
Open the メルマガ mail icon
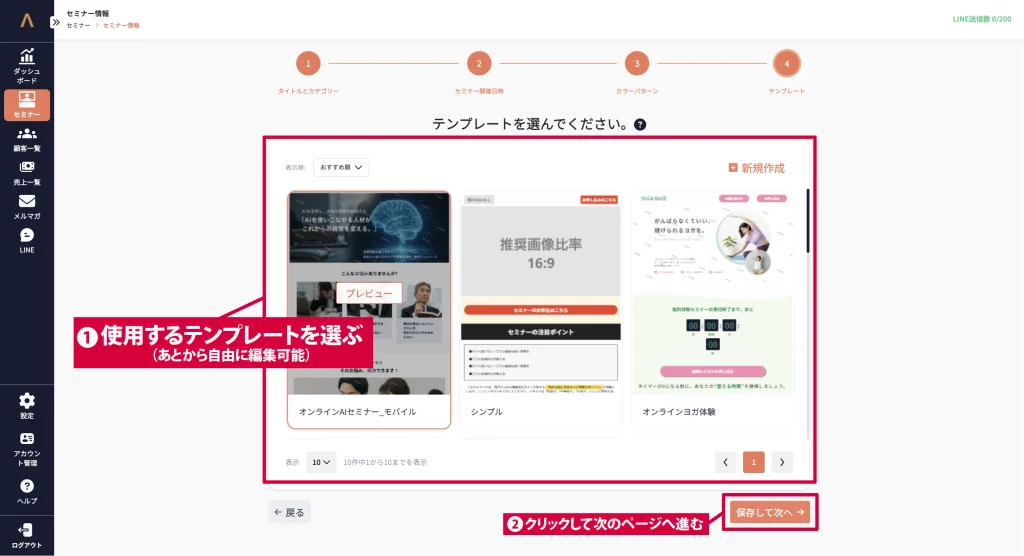[x=27, y=207]
